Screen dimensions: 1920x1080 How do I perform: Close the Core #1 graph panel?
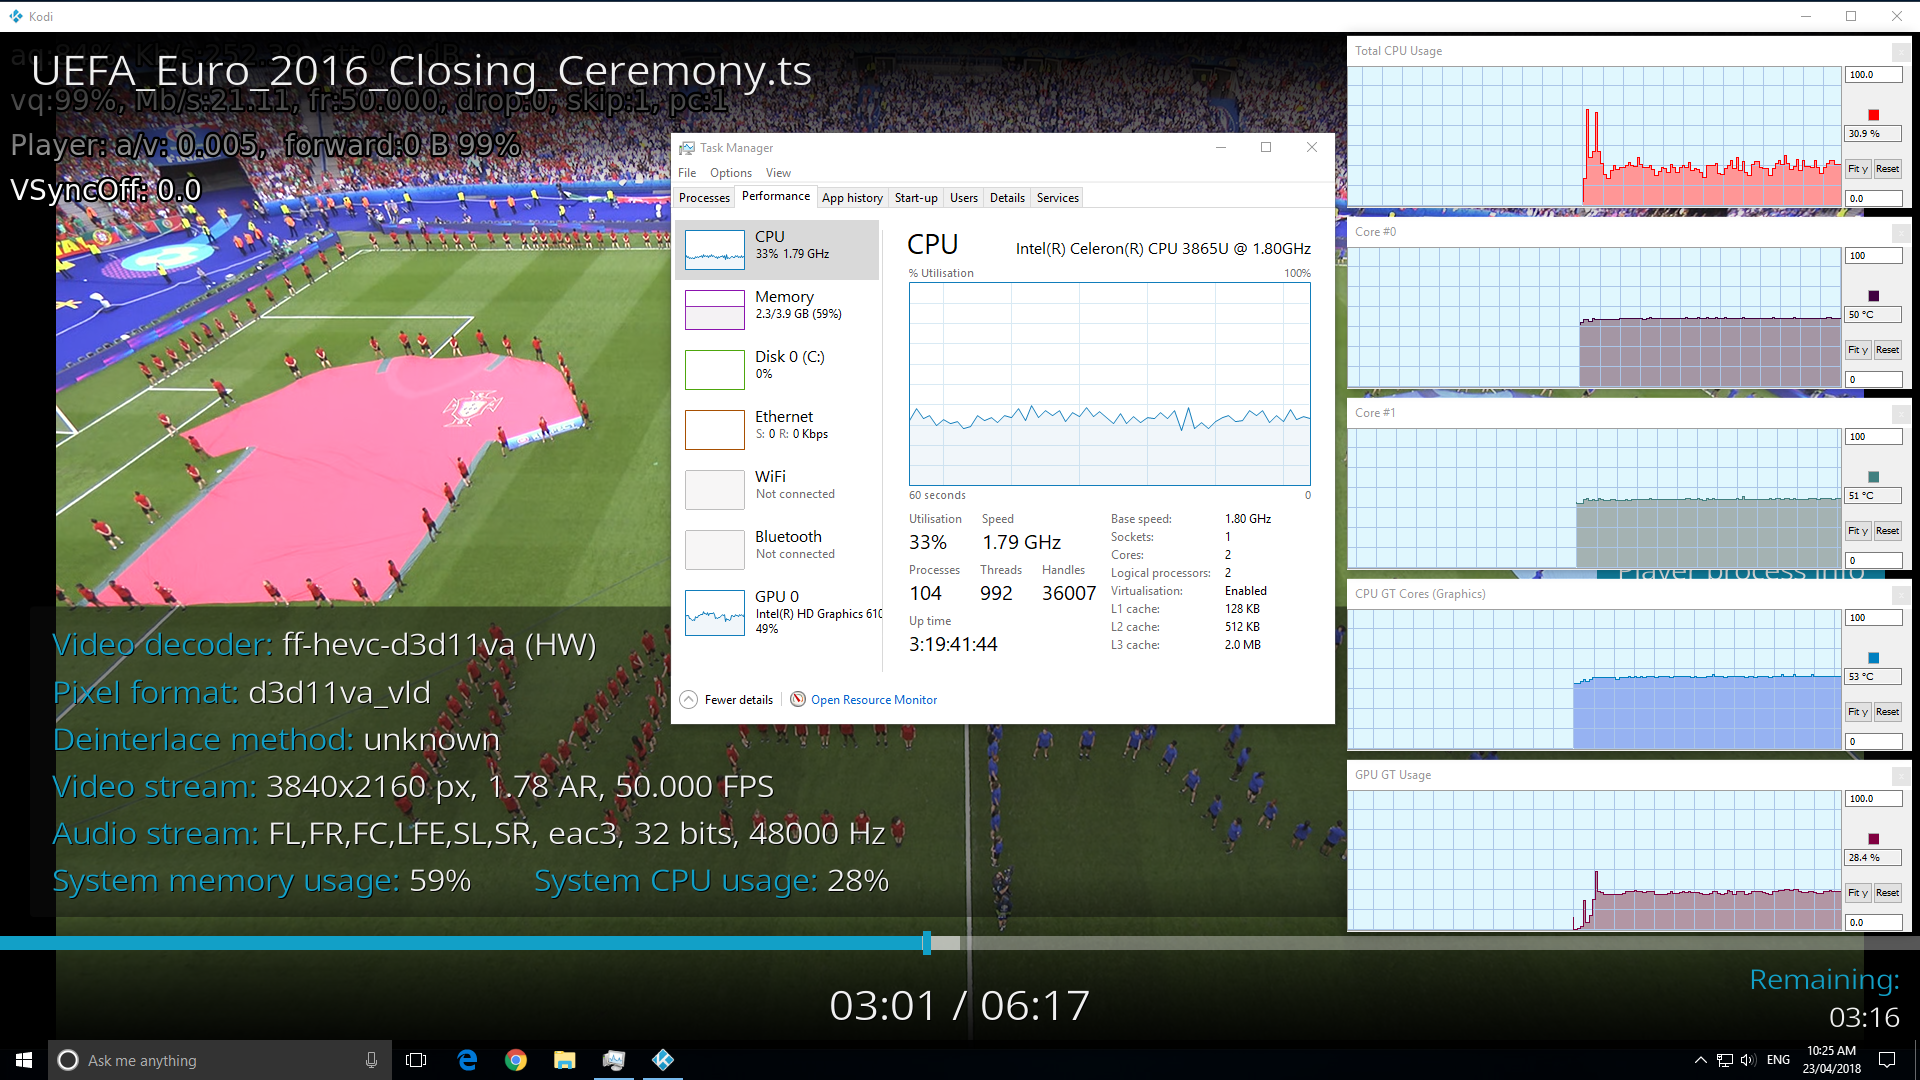(1901, 413)
